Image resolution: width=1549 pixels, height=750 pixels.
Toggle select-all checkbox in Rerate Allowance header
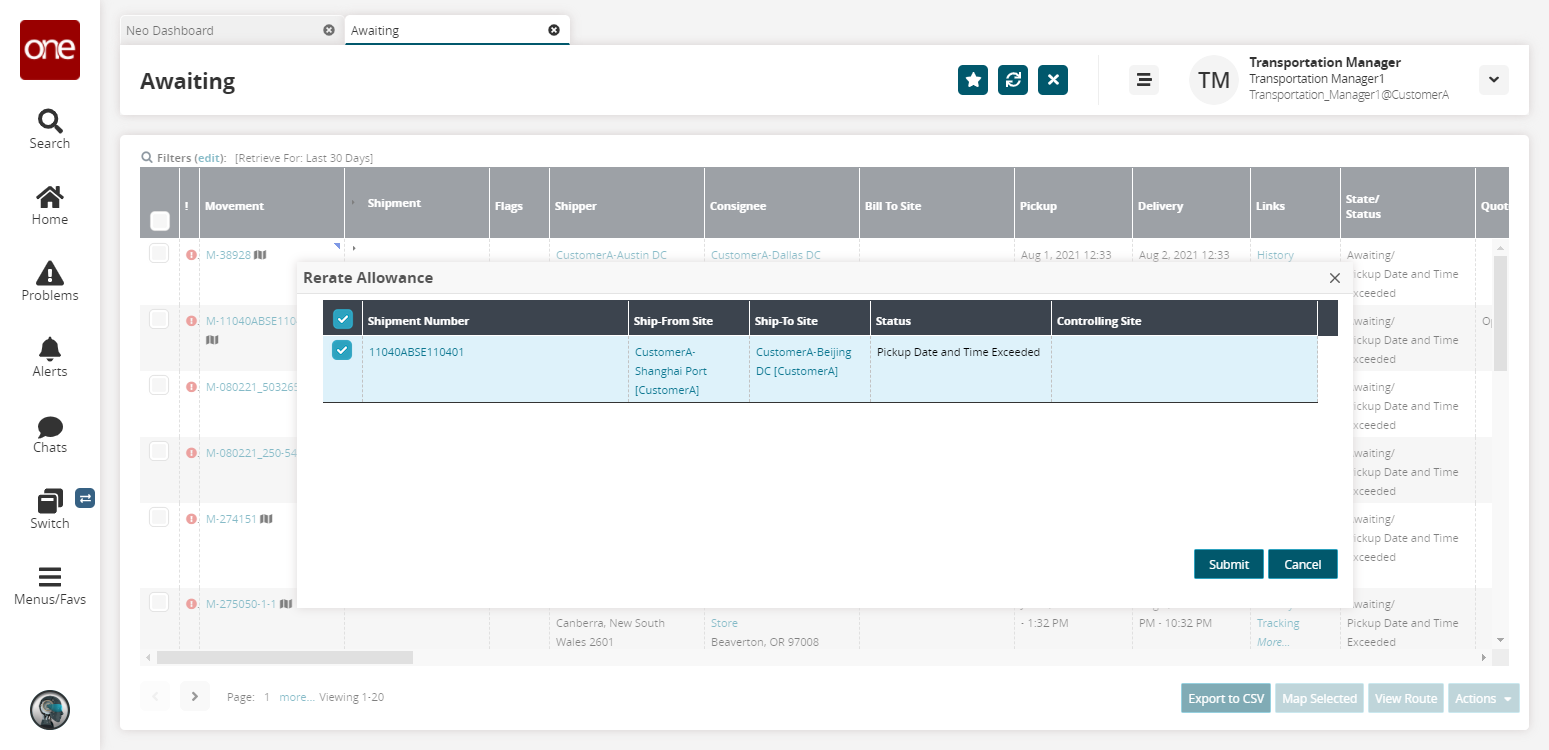pos(342,319)
